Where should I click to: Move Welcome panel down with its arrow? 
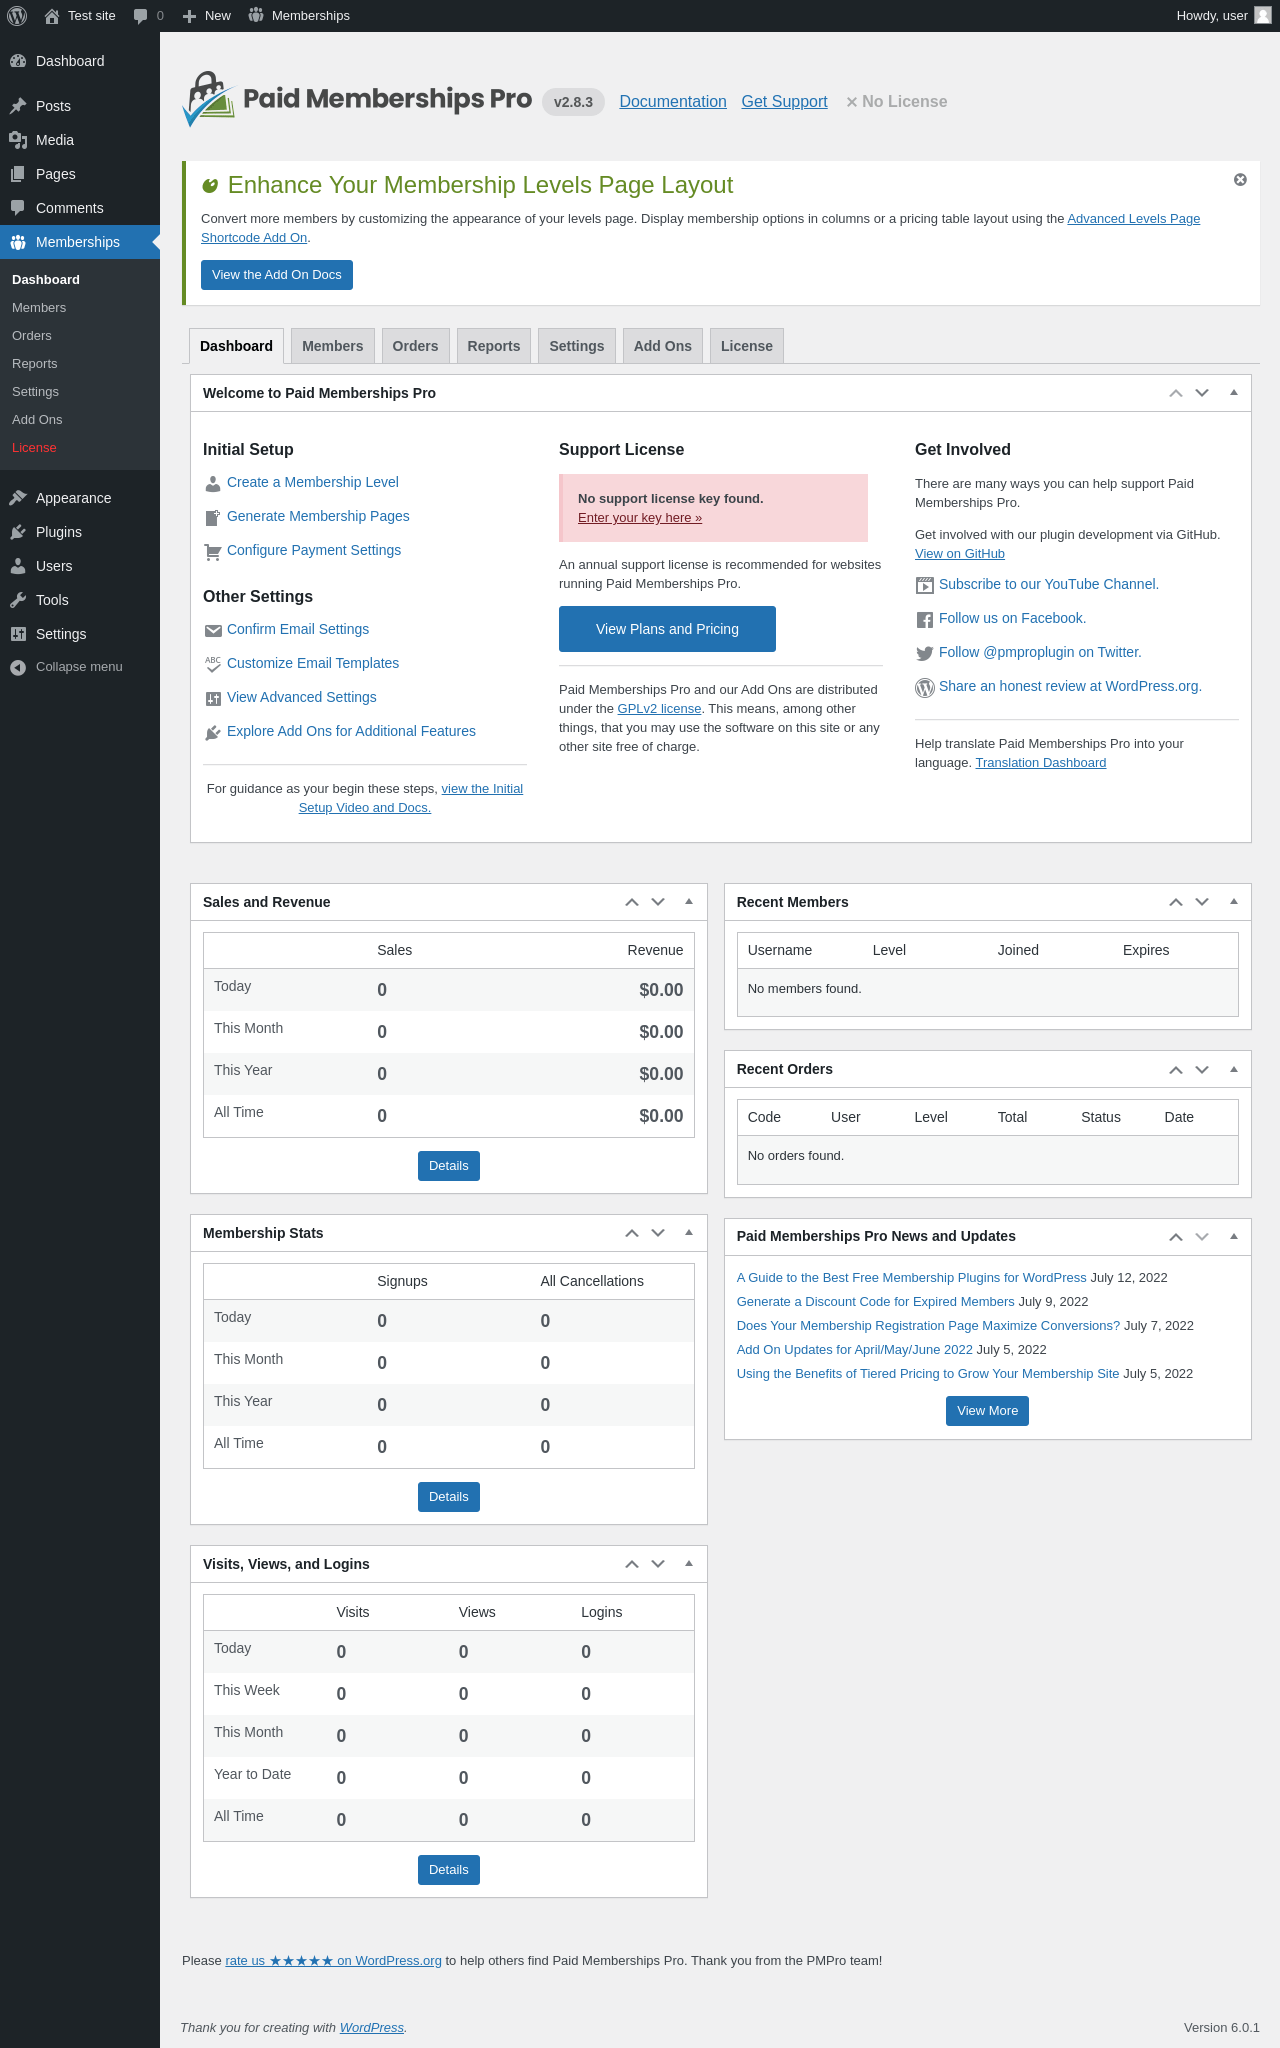pyautogui.click(x=1202, y=393)
